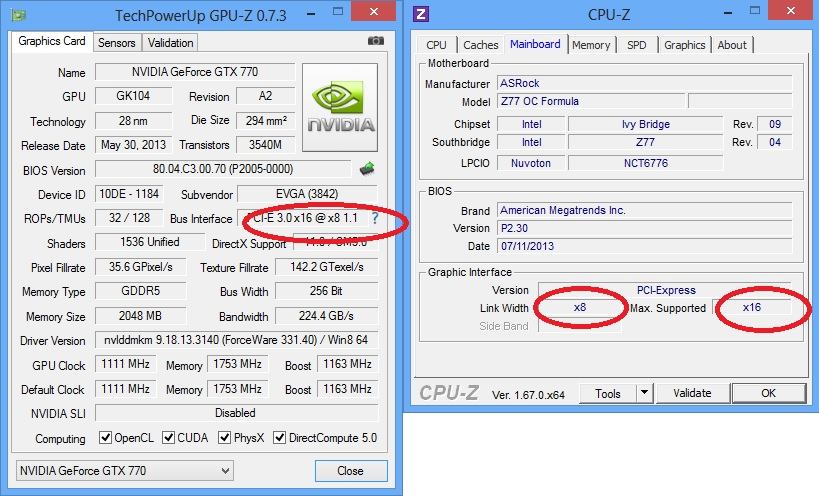Select the Mainboard tab in CPU-Z

tap(535, 44)
